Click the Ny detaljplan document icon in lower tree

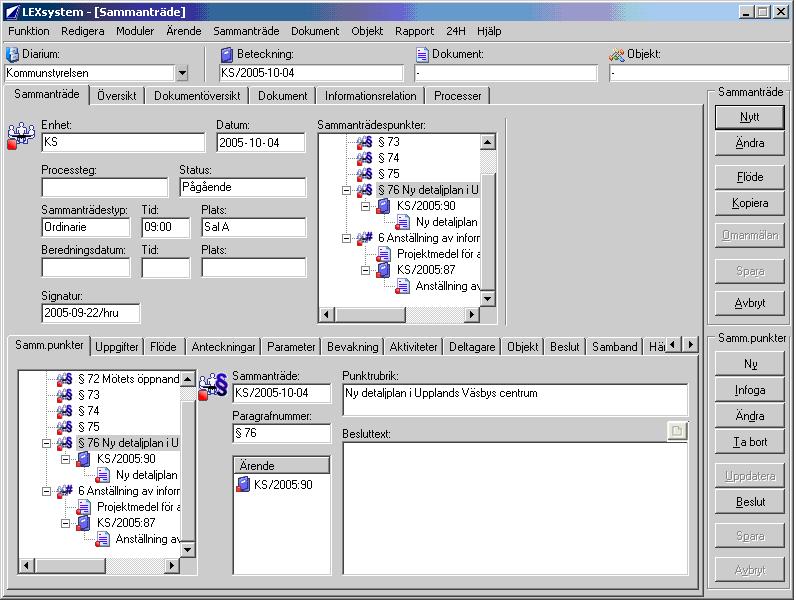[x=102, y=475]
